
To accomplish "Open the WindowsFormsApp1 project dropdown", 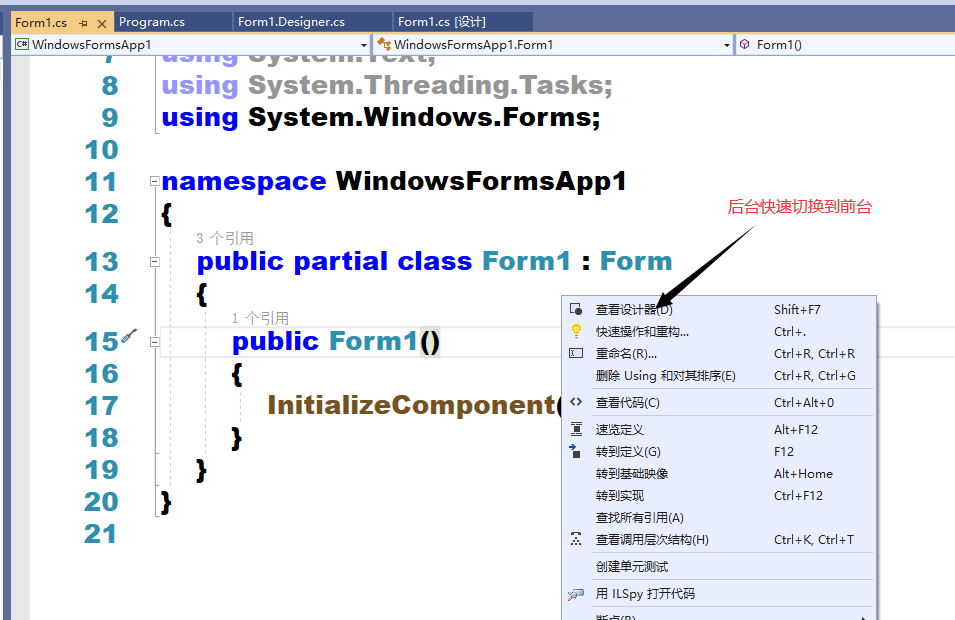I will pos(364,45).
